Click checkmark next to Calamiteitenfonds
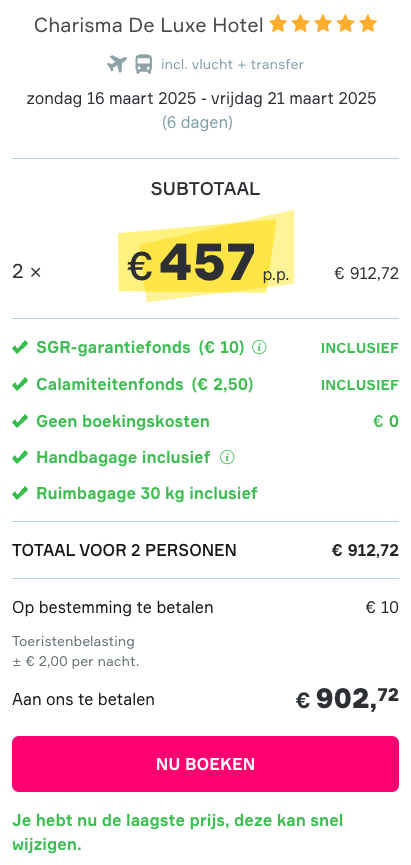This screenshot has height=865, width=411. coord(20,385)
